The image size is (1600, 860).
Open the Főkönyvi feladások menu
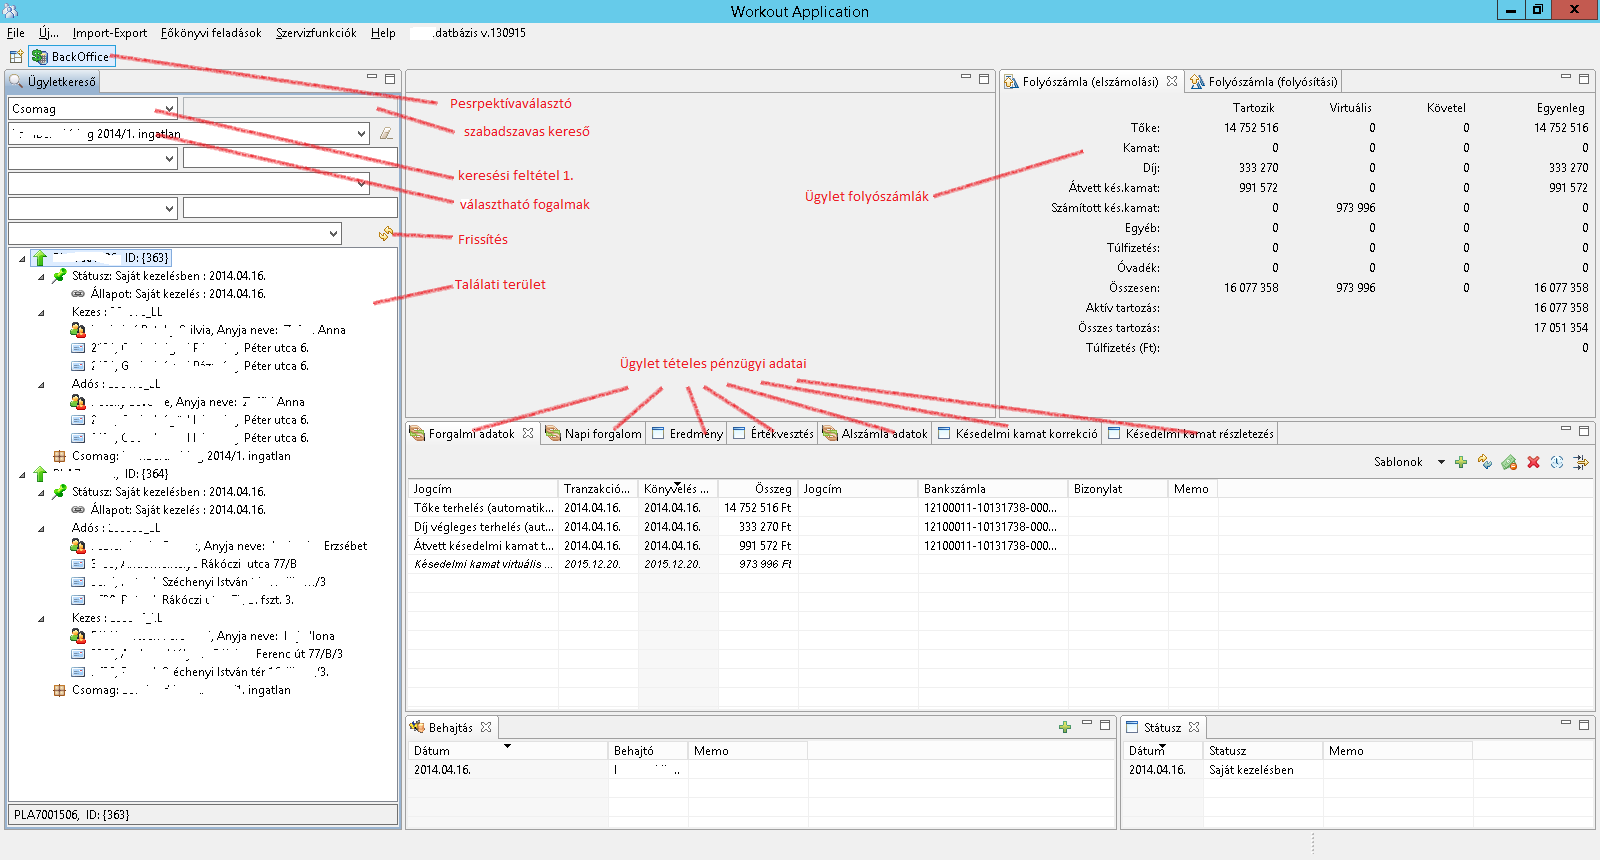[211, 33]
